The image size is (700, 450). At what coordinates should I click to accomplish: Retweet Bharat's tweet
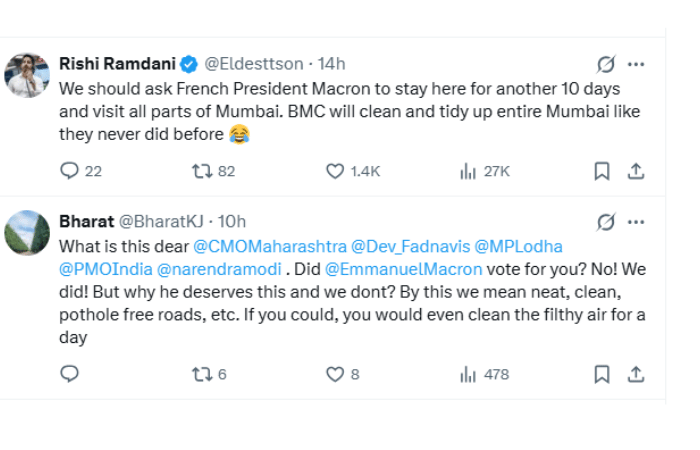click(x=202, y=374)
